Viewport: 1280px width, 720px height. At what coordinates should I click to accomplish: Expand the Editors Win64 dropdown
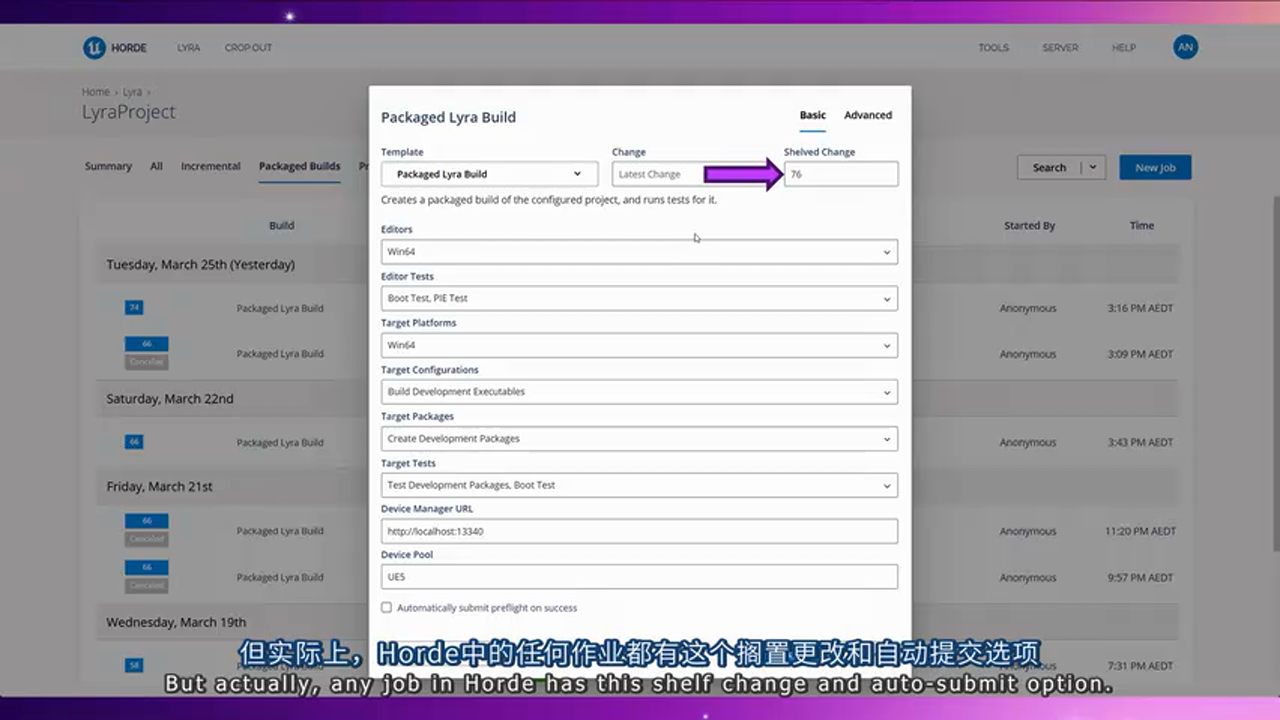[x=639, y=251]
